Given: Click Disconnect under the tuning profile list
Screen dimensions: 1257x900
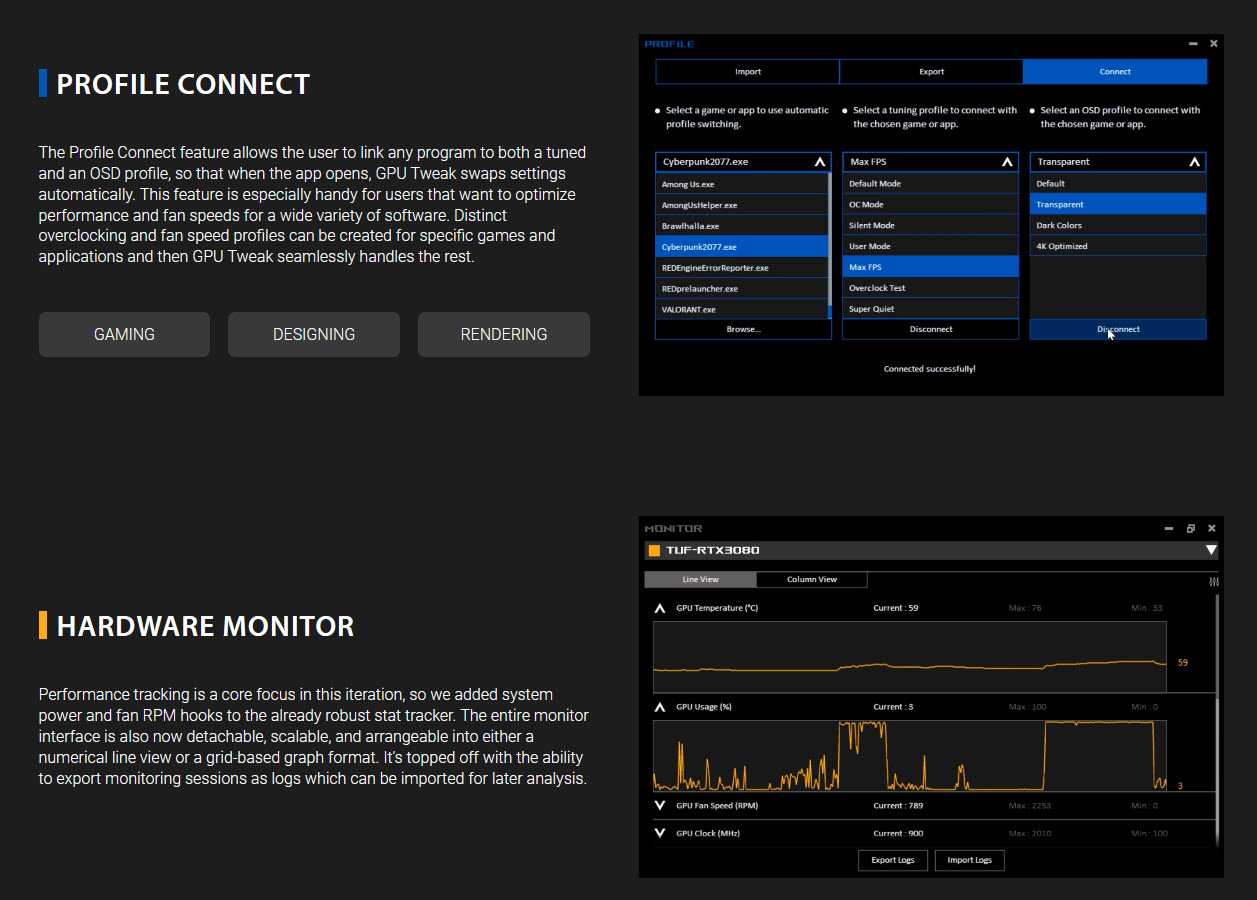Looking at the screenshot, I should pyautogui.click(x=931, y=329).
